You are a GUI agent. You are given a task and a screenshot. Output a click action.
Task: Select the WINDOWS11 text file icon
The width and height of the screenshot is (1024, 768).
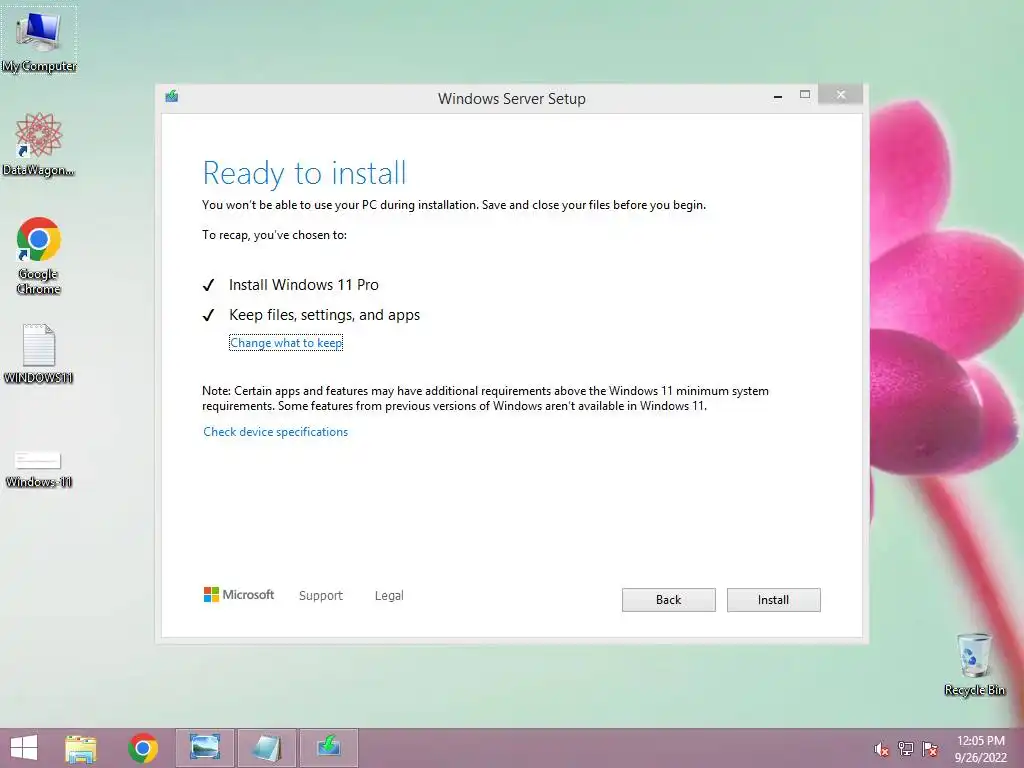[39, 353]
